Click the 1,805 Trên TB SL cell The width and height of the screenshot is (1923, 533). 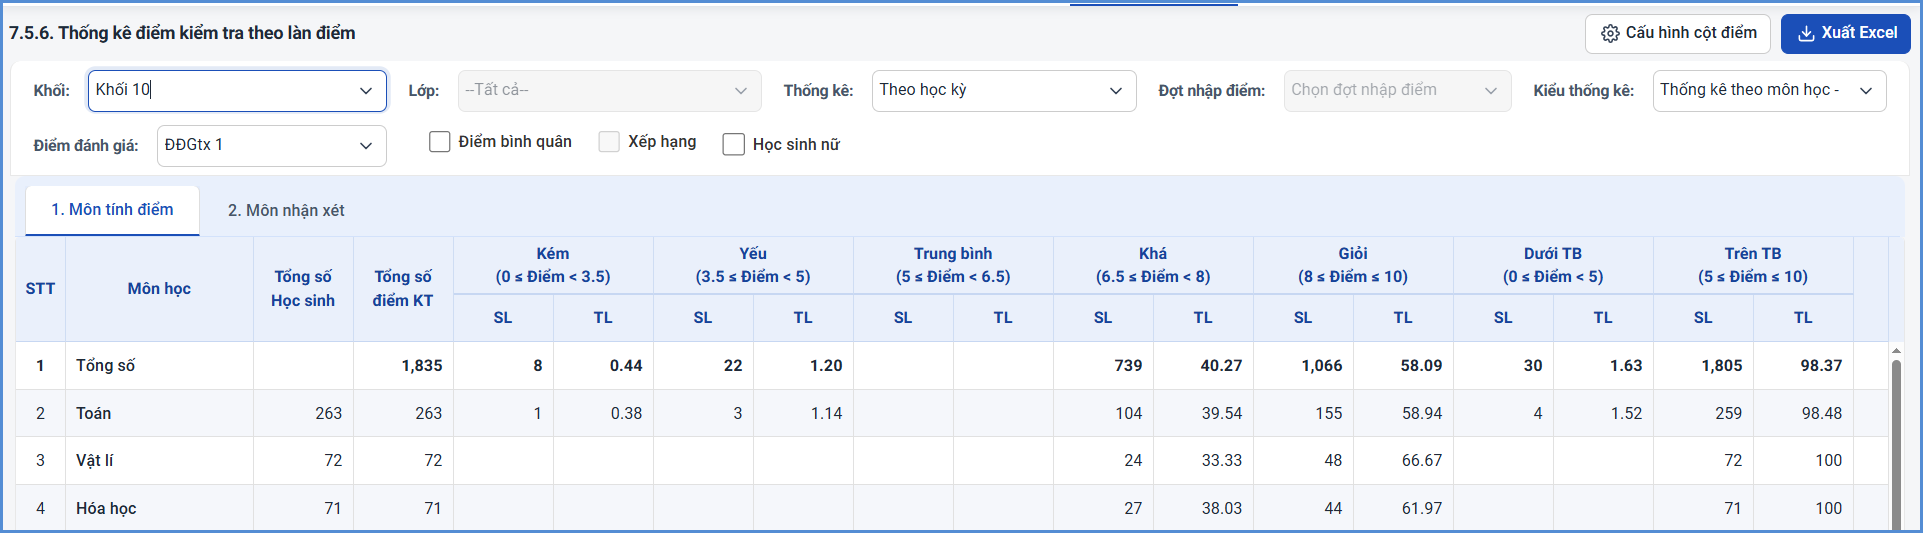tap(1703, 366)
